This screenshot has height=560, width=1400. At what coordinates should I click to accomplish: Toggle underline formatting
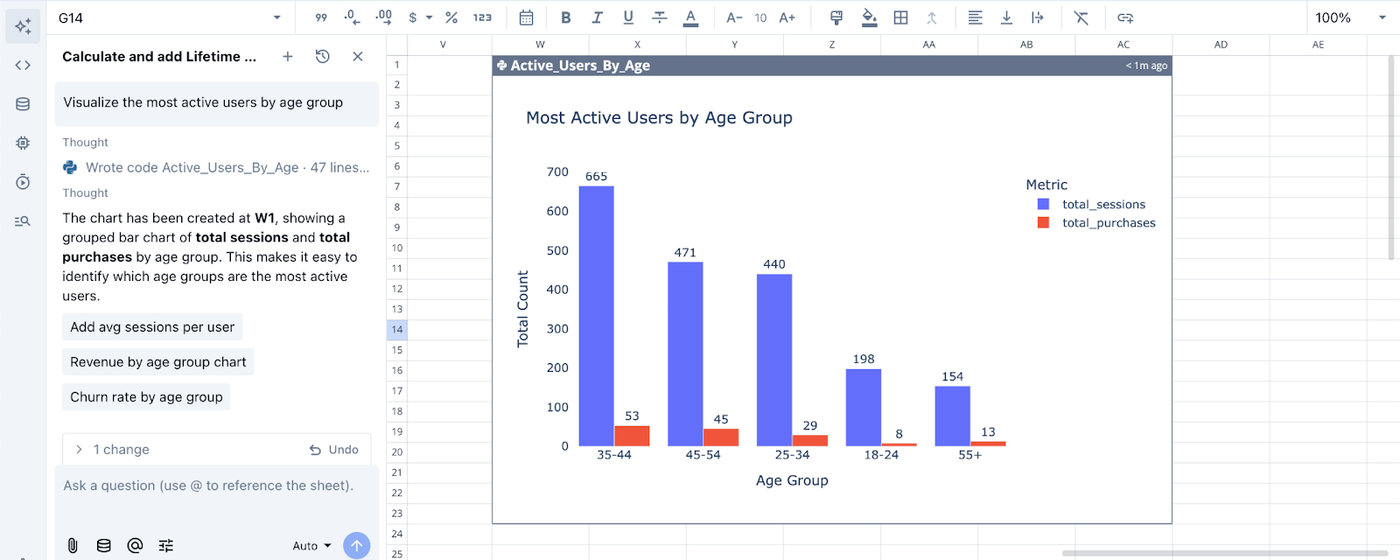click(x=628, y=18)
